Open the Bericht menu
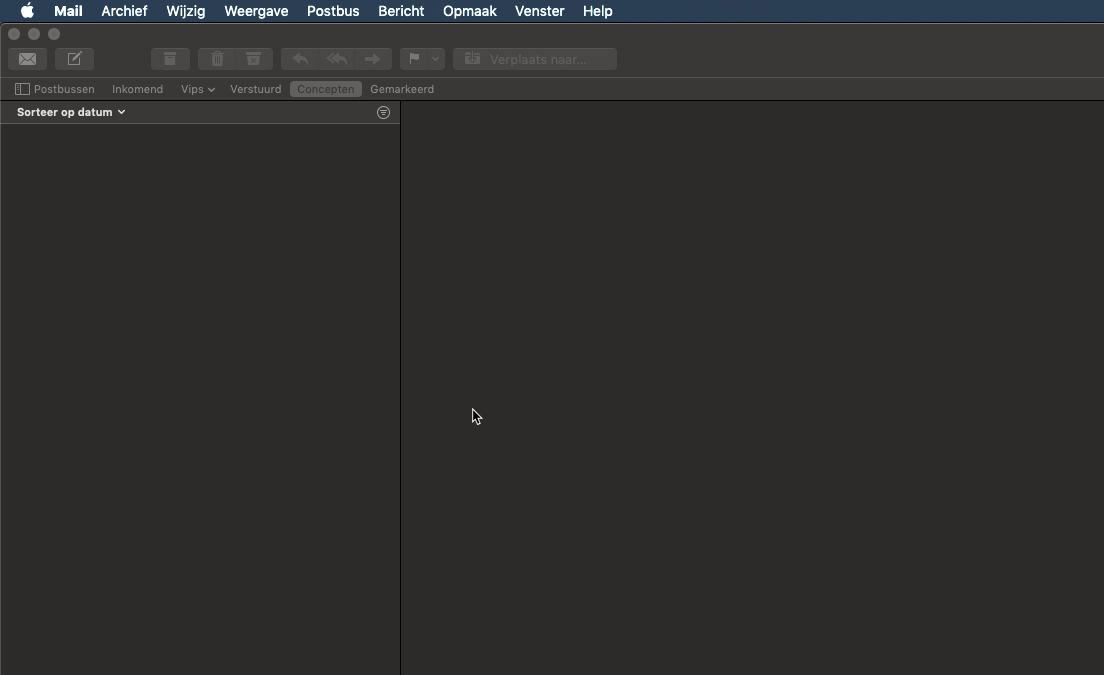1104x675 pixels. (401, 11)
